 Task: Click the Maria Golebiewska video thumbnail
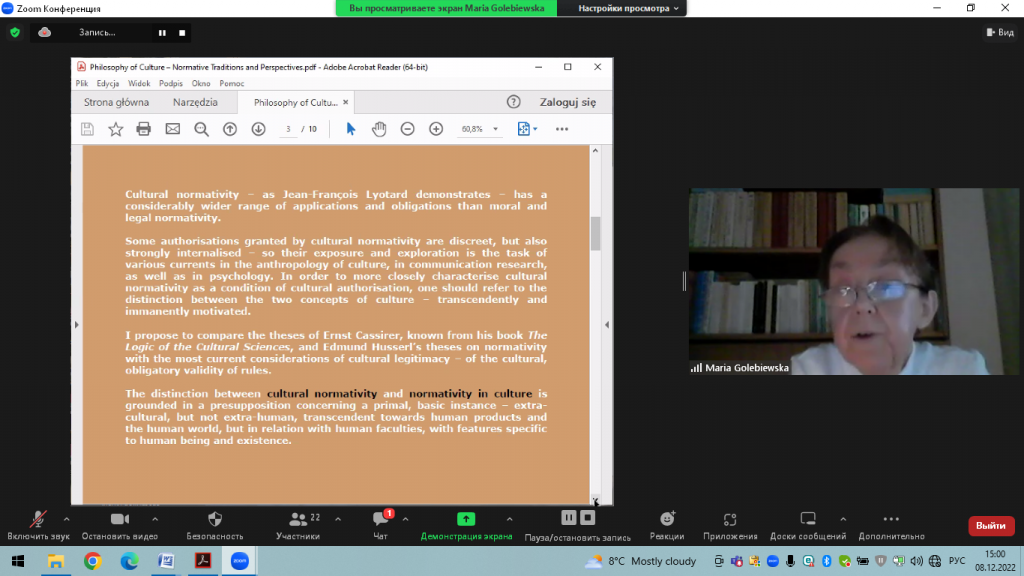tap(854, 281)
